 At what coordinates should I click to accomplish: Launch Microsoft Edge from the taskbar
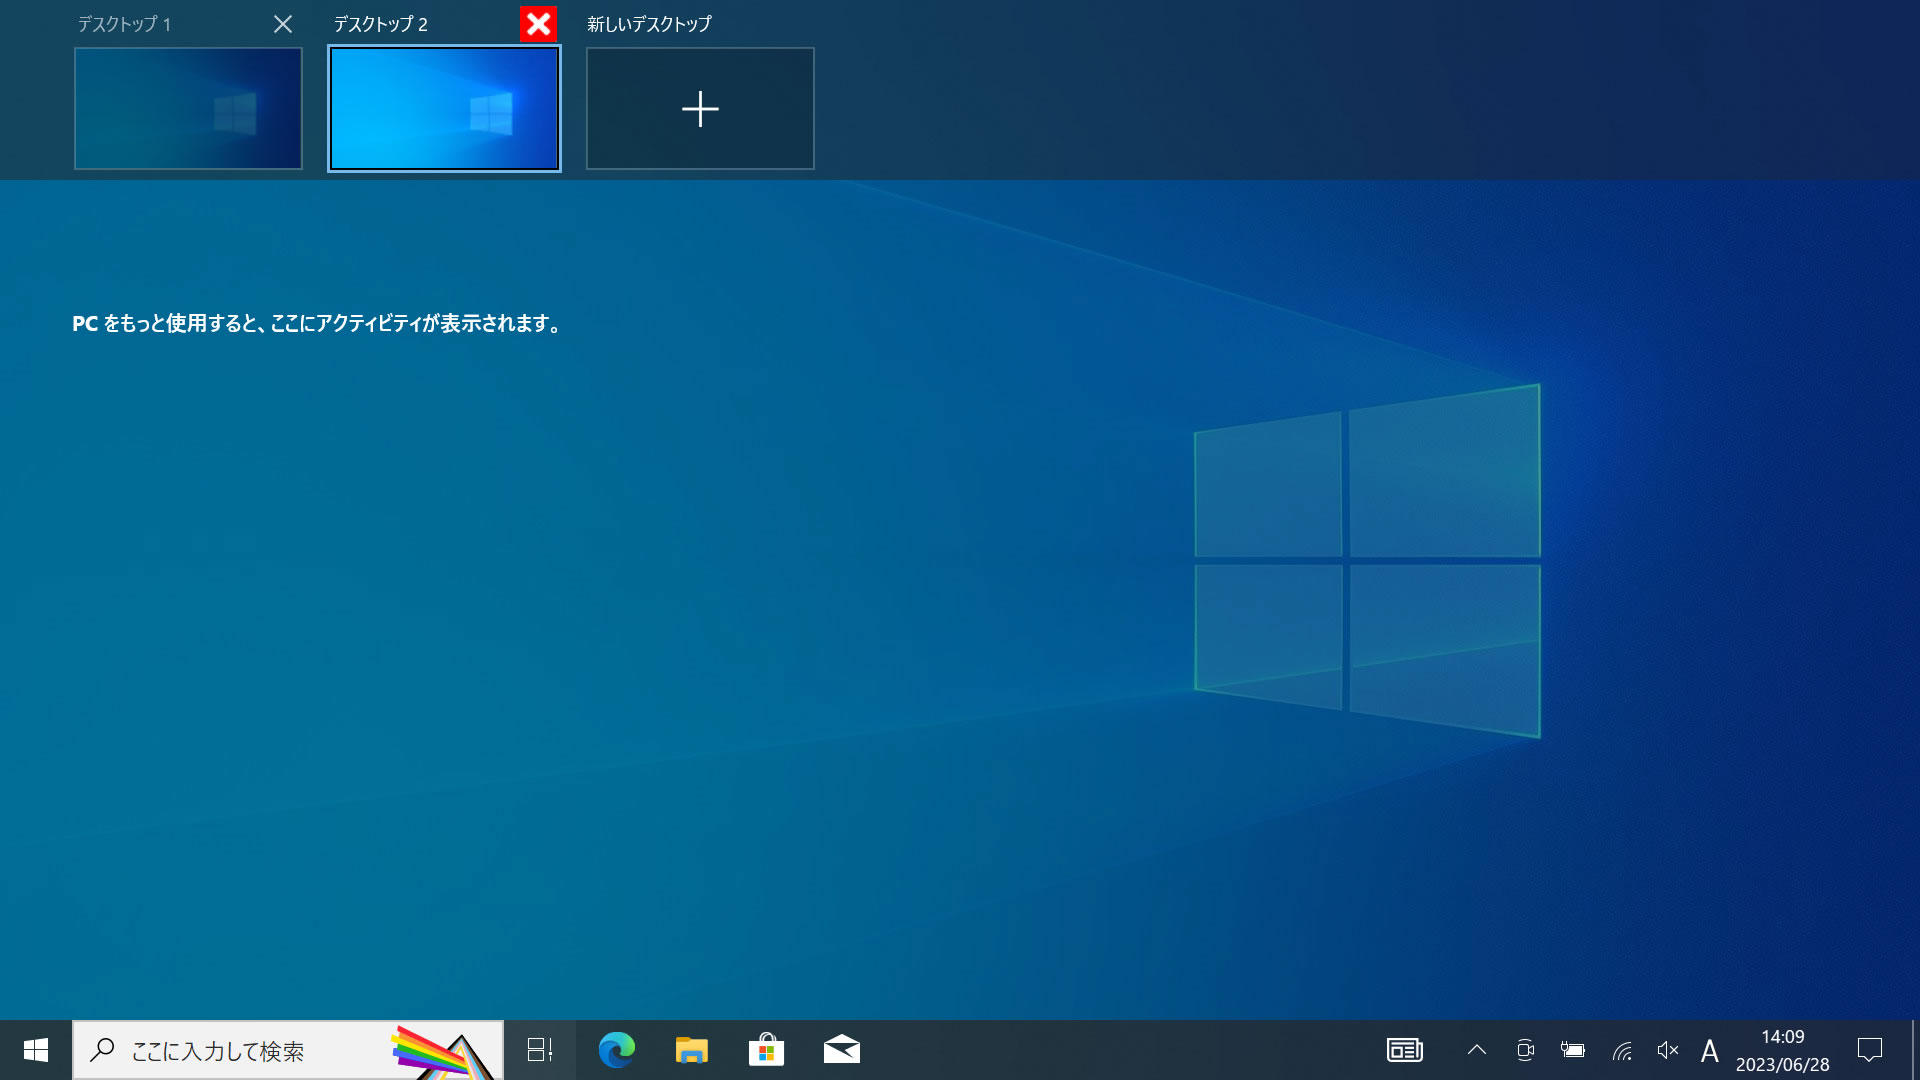(x=616, y=1050)
